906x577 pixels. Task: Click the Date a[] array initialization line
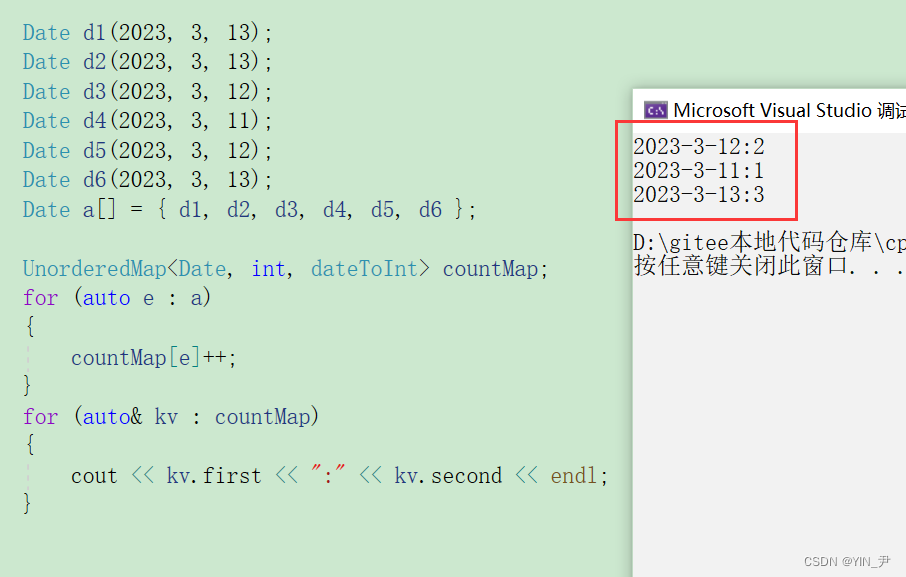250,209
